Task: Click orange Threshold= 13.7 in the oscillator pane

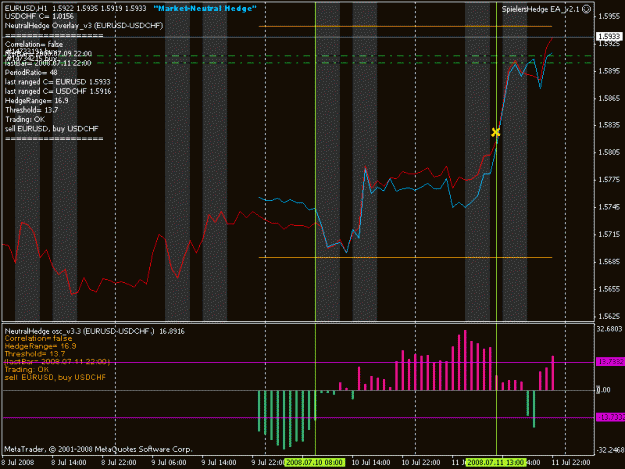Action: tap(35, 354)
